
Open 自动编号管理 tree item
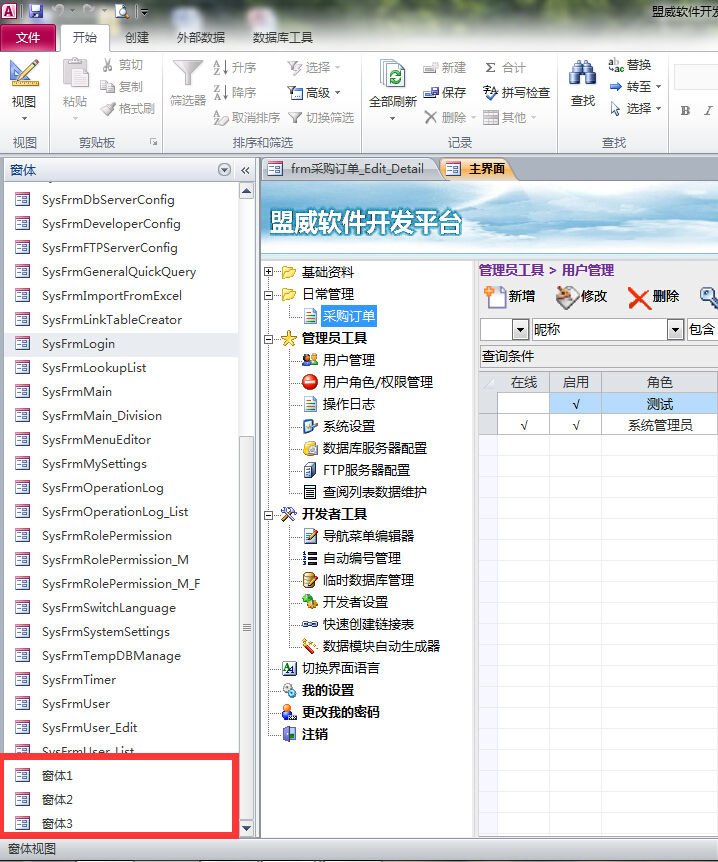pos(362,558)
